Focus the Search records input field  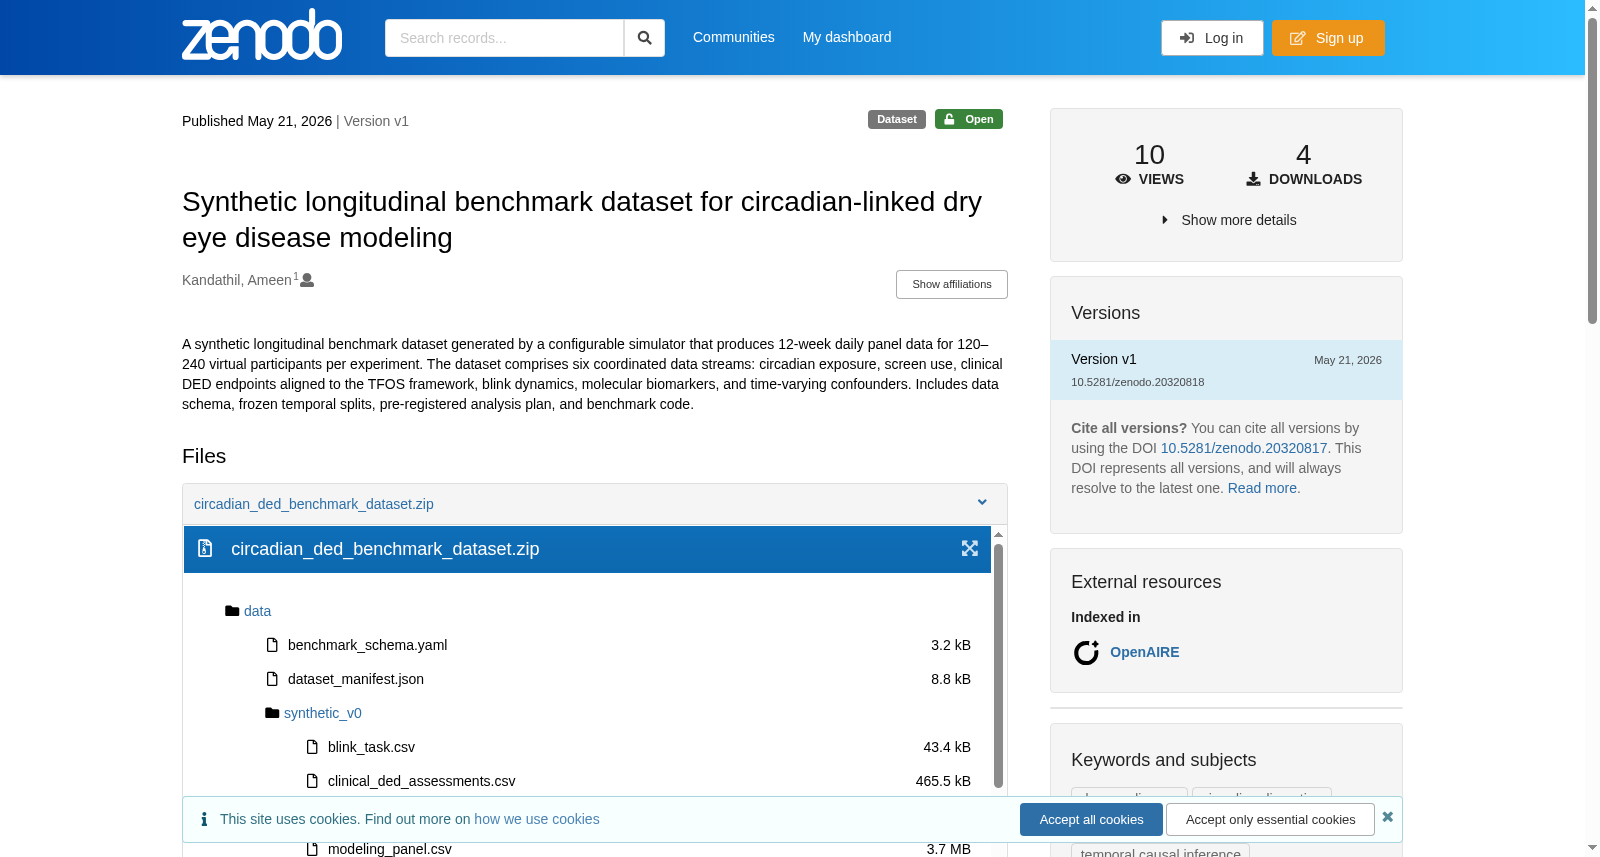[504, 38]
